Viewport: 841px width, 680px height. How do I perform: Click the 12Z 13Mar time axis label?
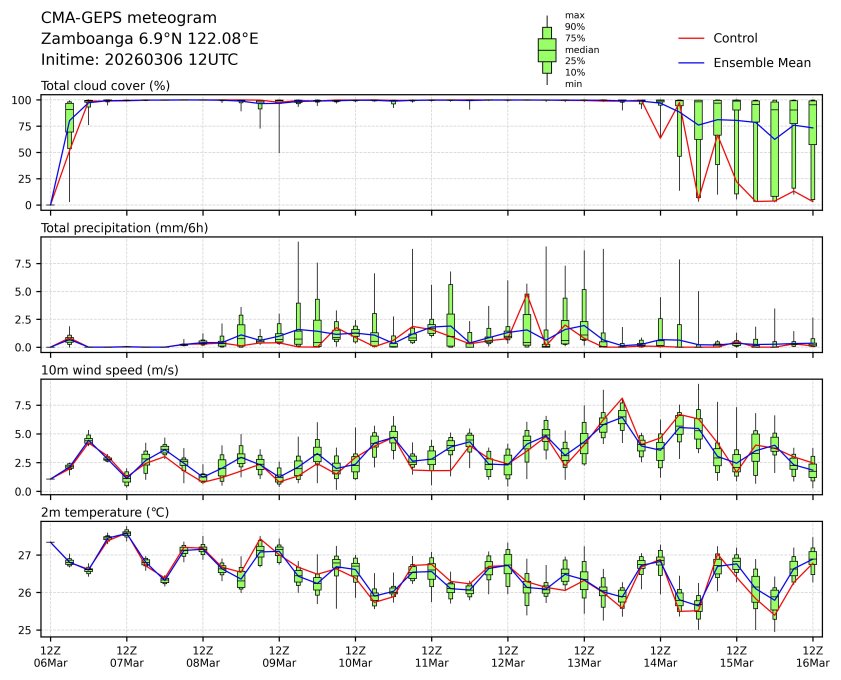pyautogui.click(x=584, y=656)
